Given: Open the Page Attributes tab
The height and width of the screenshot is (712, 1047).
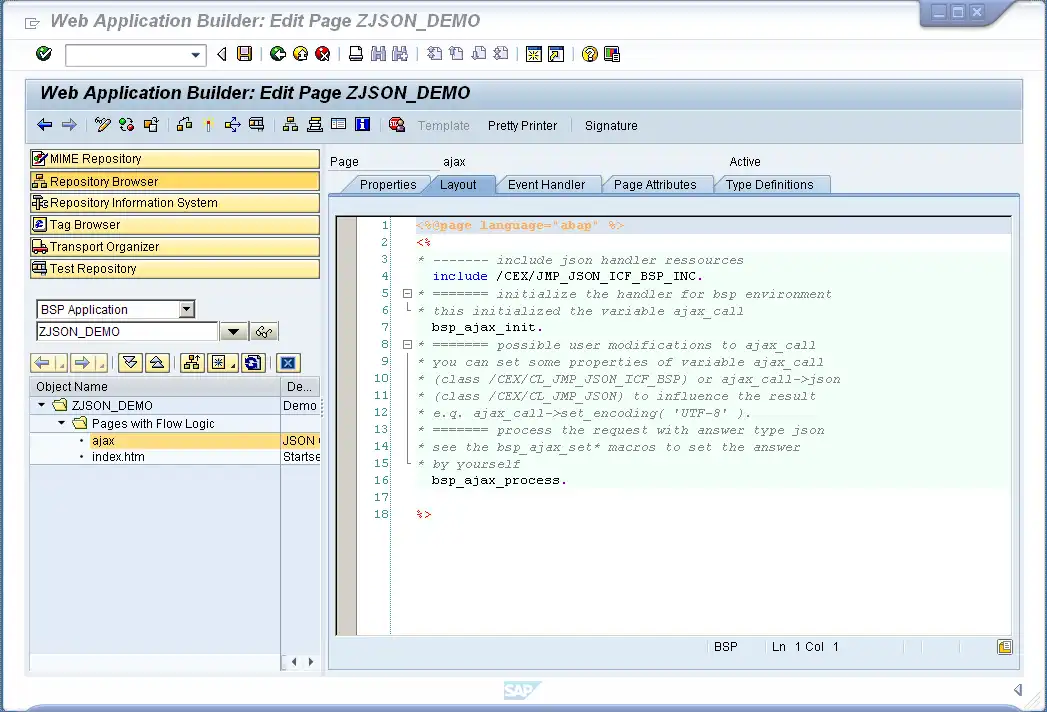Looking at the screenshot, I should coord(655,185).
